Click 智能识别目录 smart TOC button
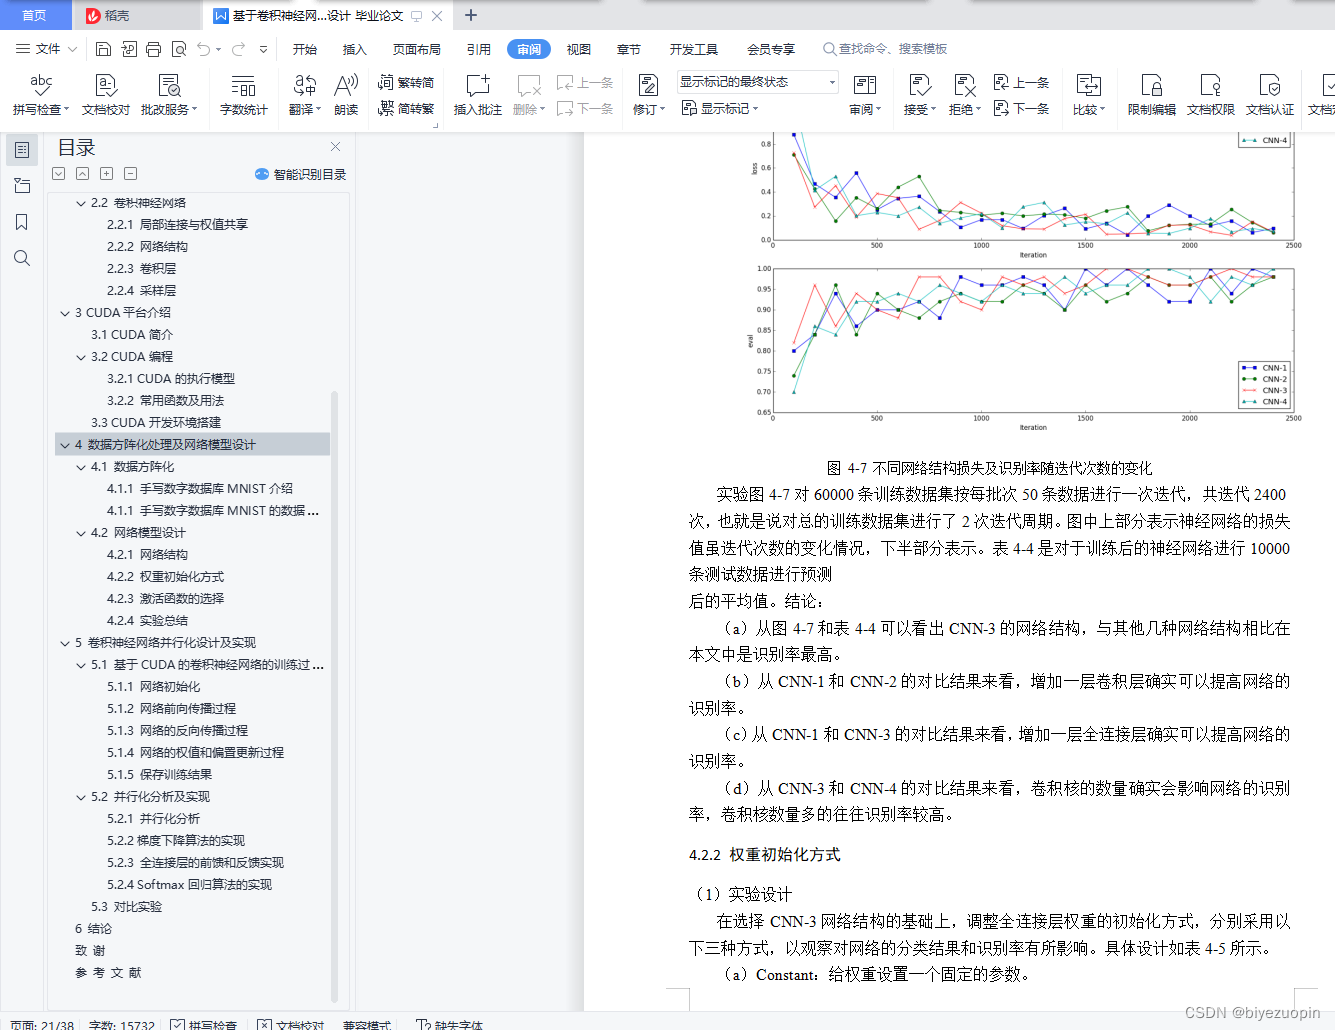The height and width of the screenshot is (1030, 1335). 301,174
